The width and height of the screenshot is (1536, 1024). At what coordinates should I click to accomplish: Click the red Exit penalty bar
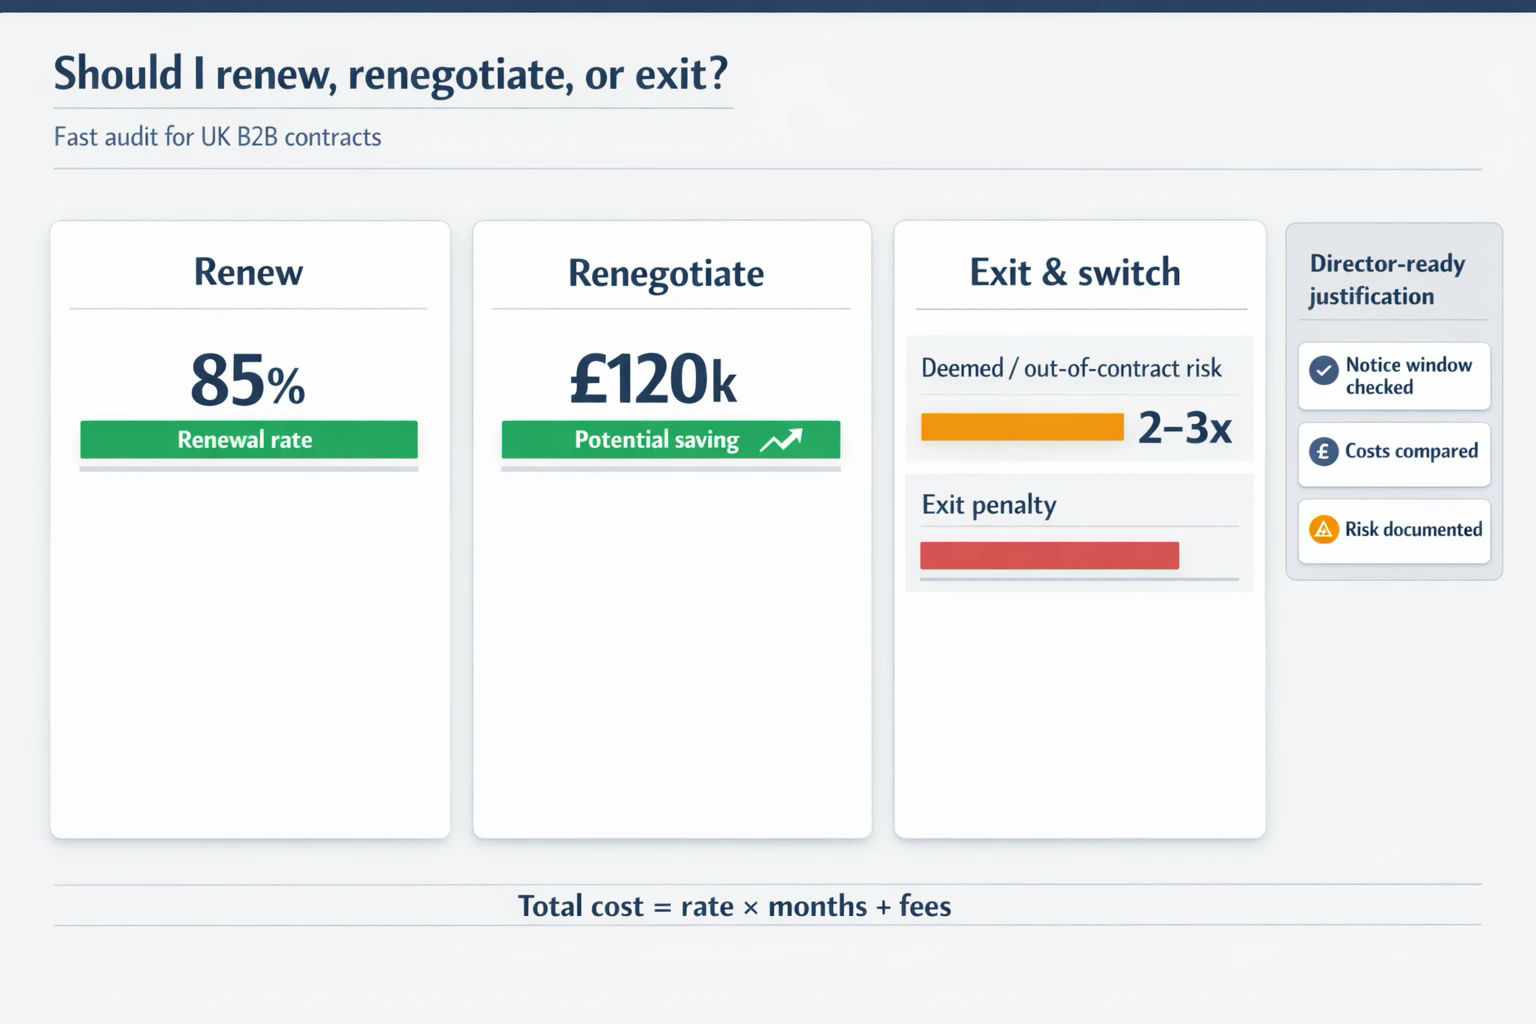[x=1049, y=556]
